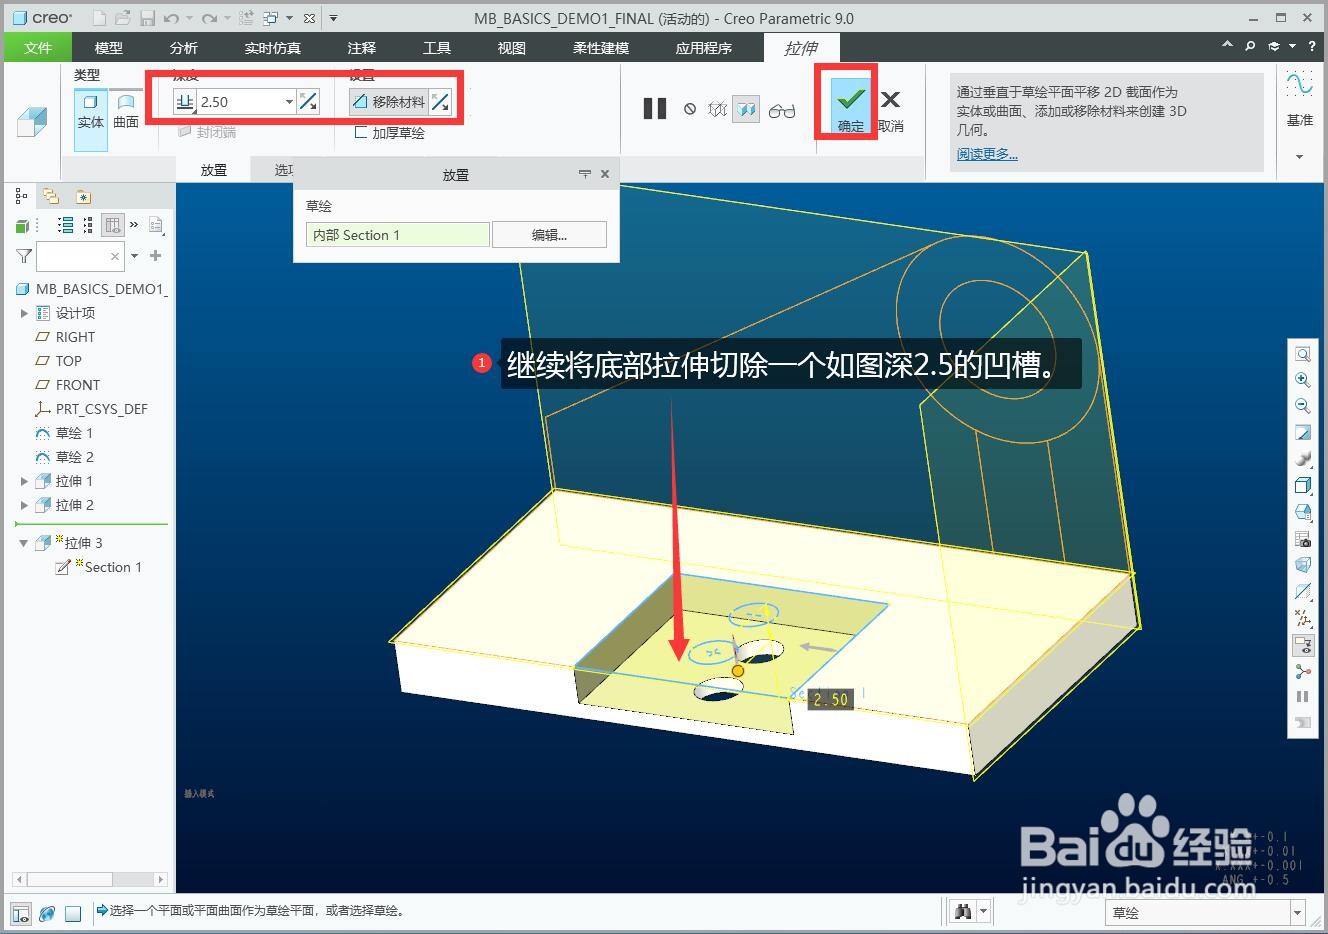Open the 放置 dashboard tab

click(214, 170)
